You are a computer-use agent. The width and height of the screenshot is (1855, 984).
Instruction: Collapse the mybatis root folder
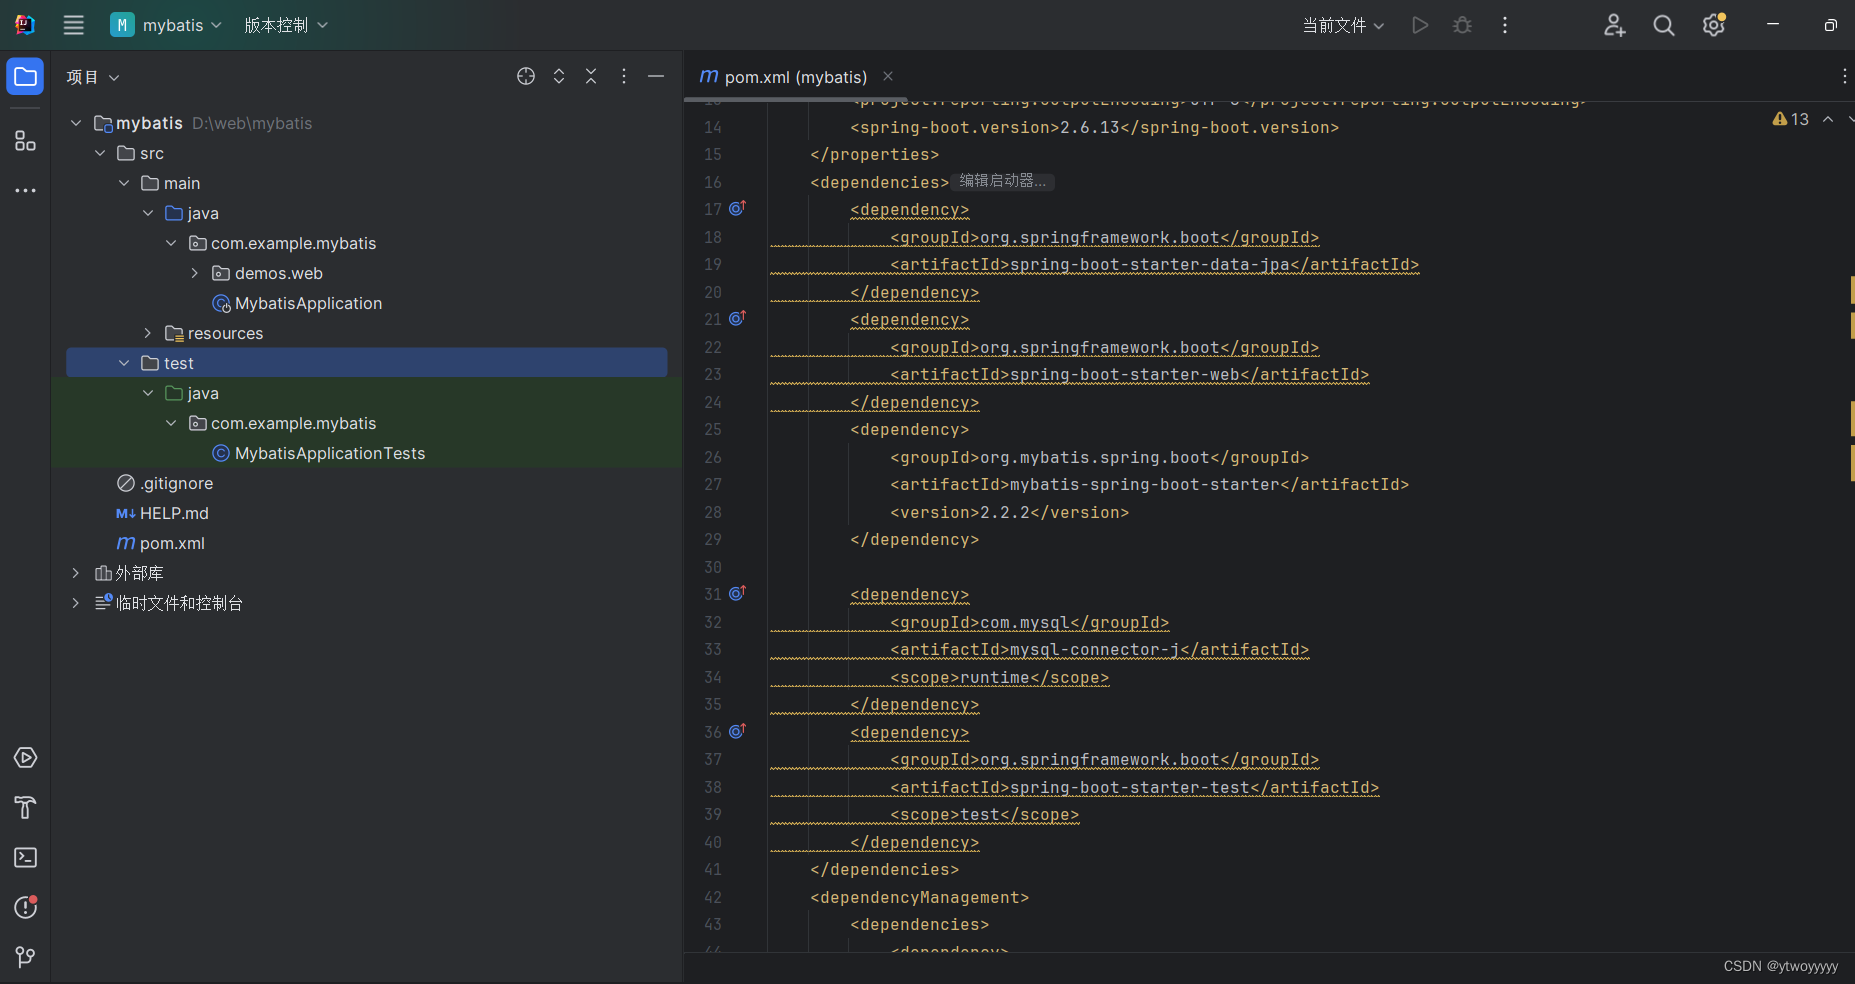(76, 123)
